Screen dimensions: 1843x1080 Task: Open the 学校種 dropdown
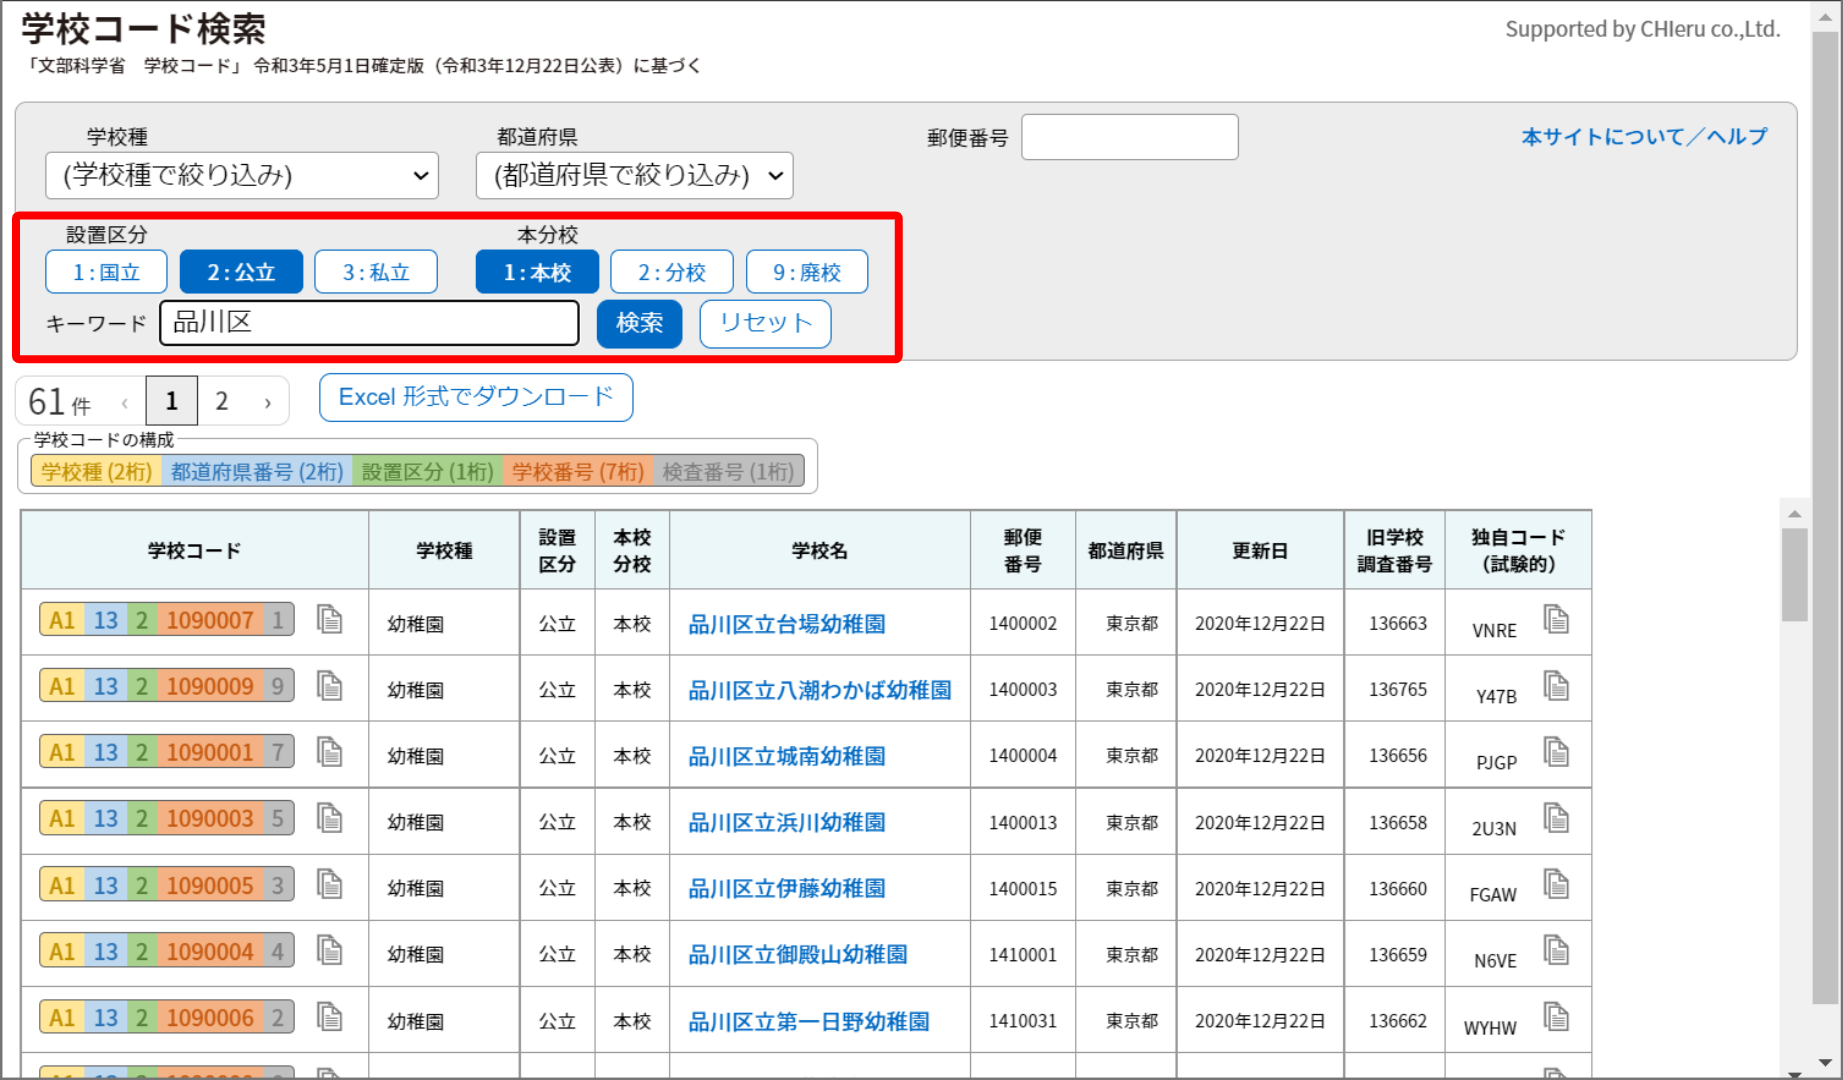coord(242,176)
